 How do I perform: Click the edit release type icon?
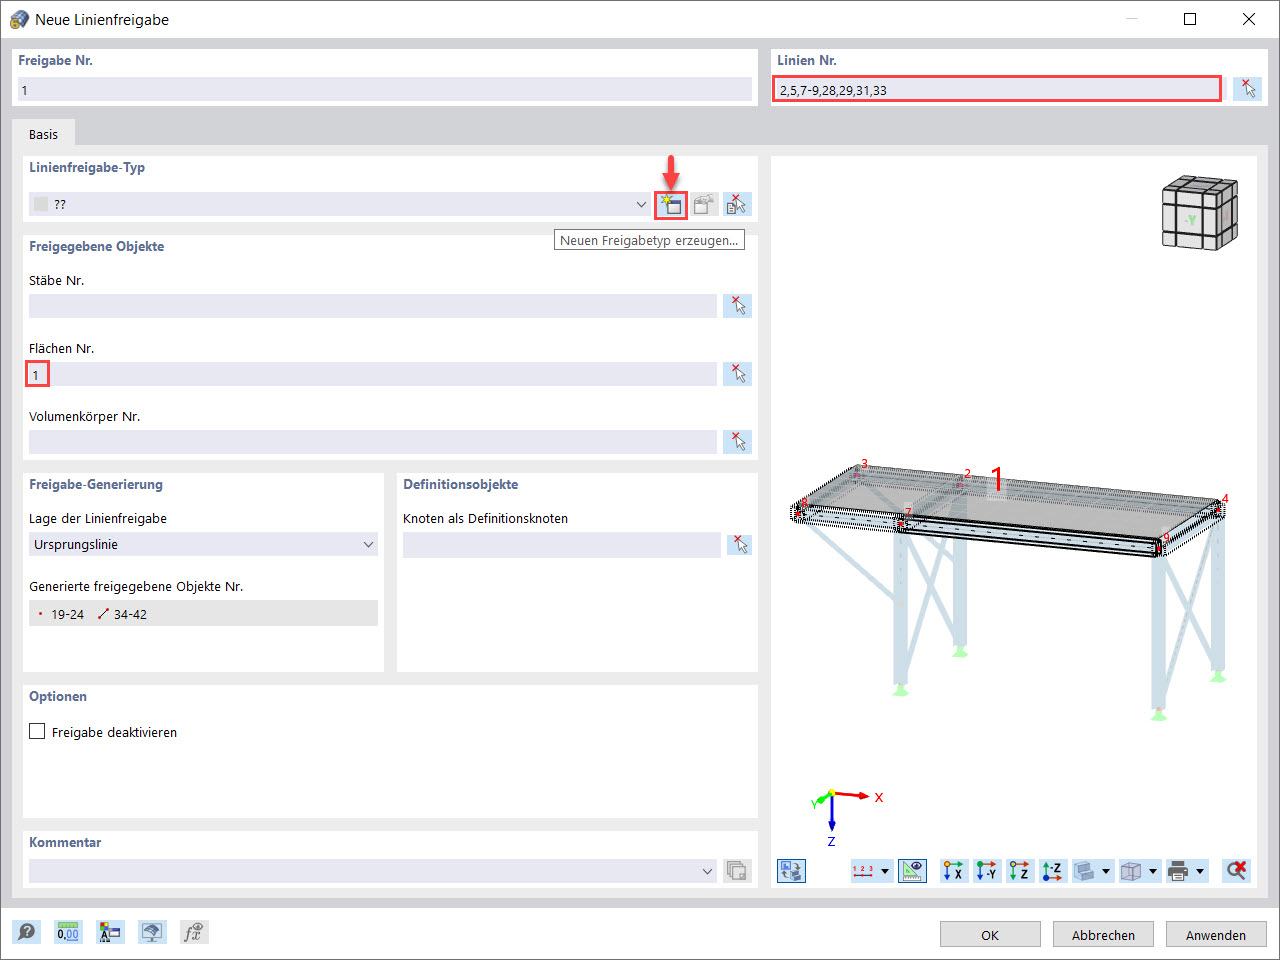(x=705, y=205)
